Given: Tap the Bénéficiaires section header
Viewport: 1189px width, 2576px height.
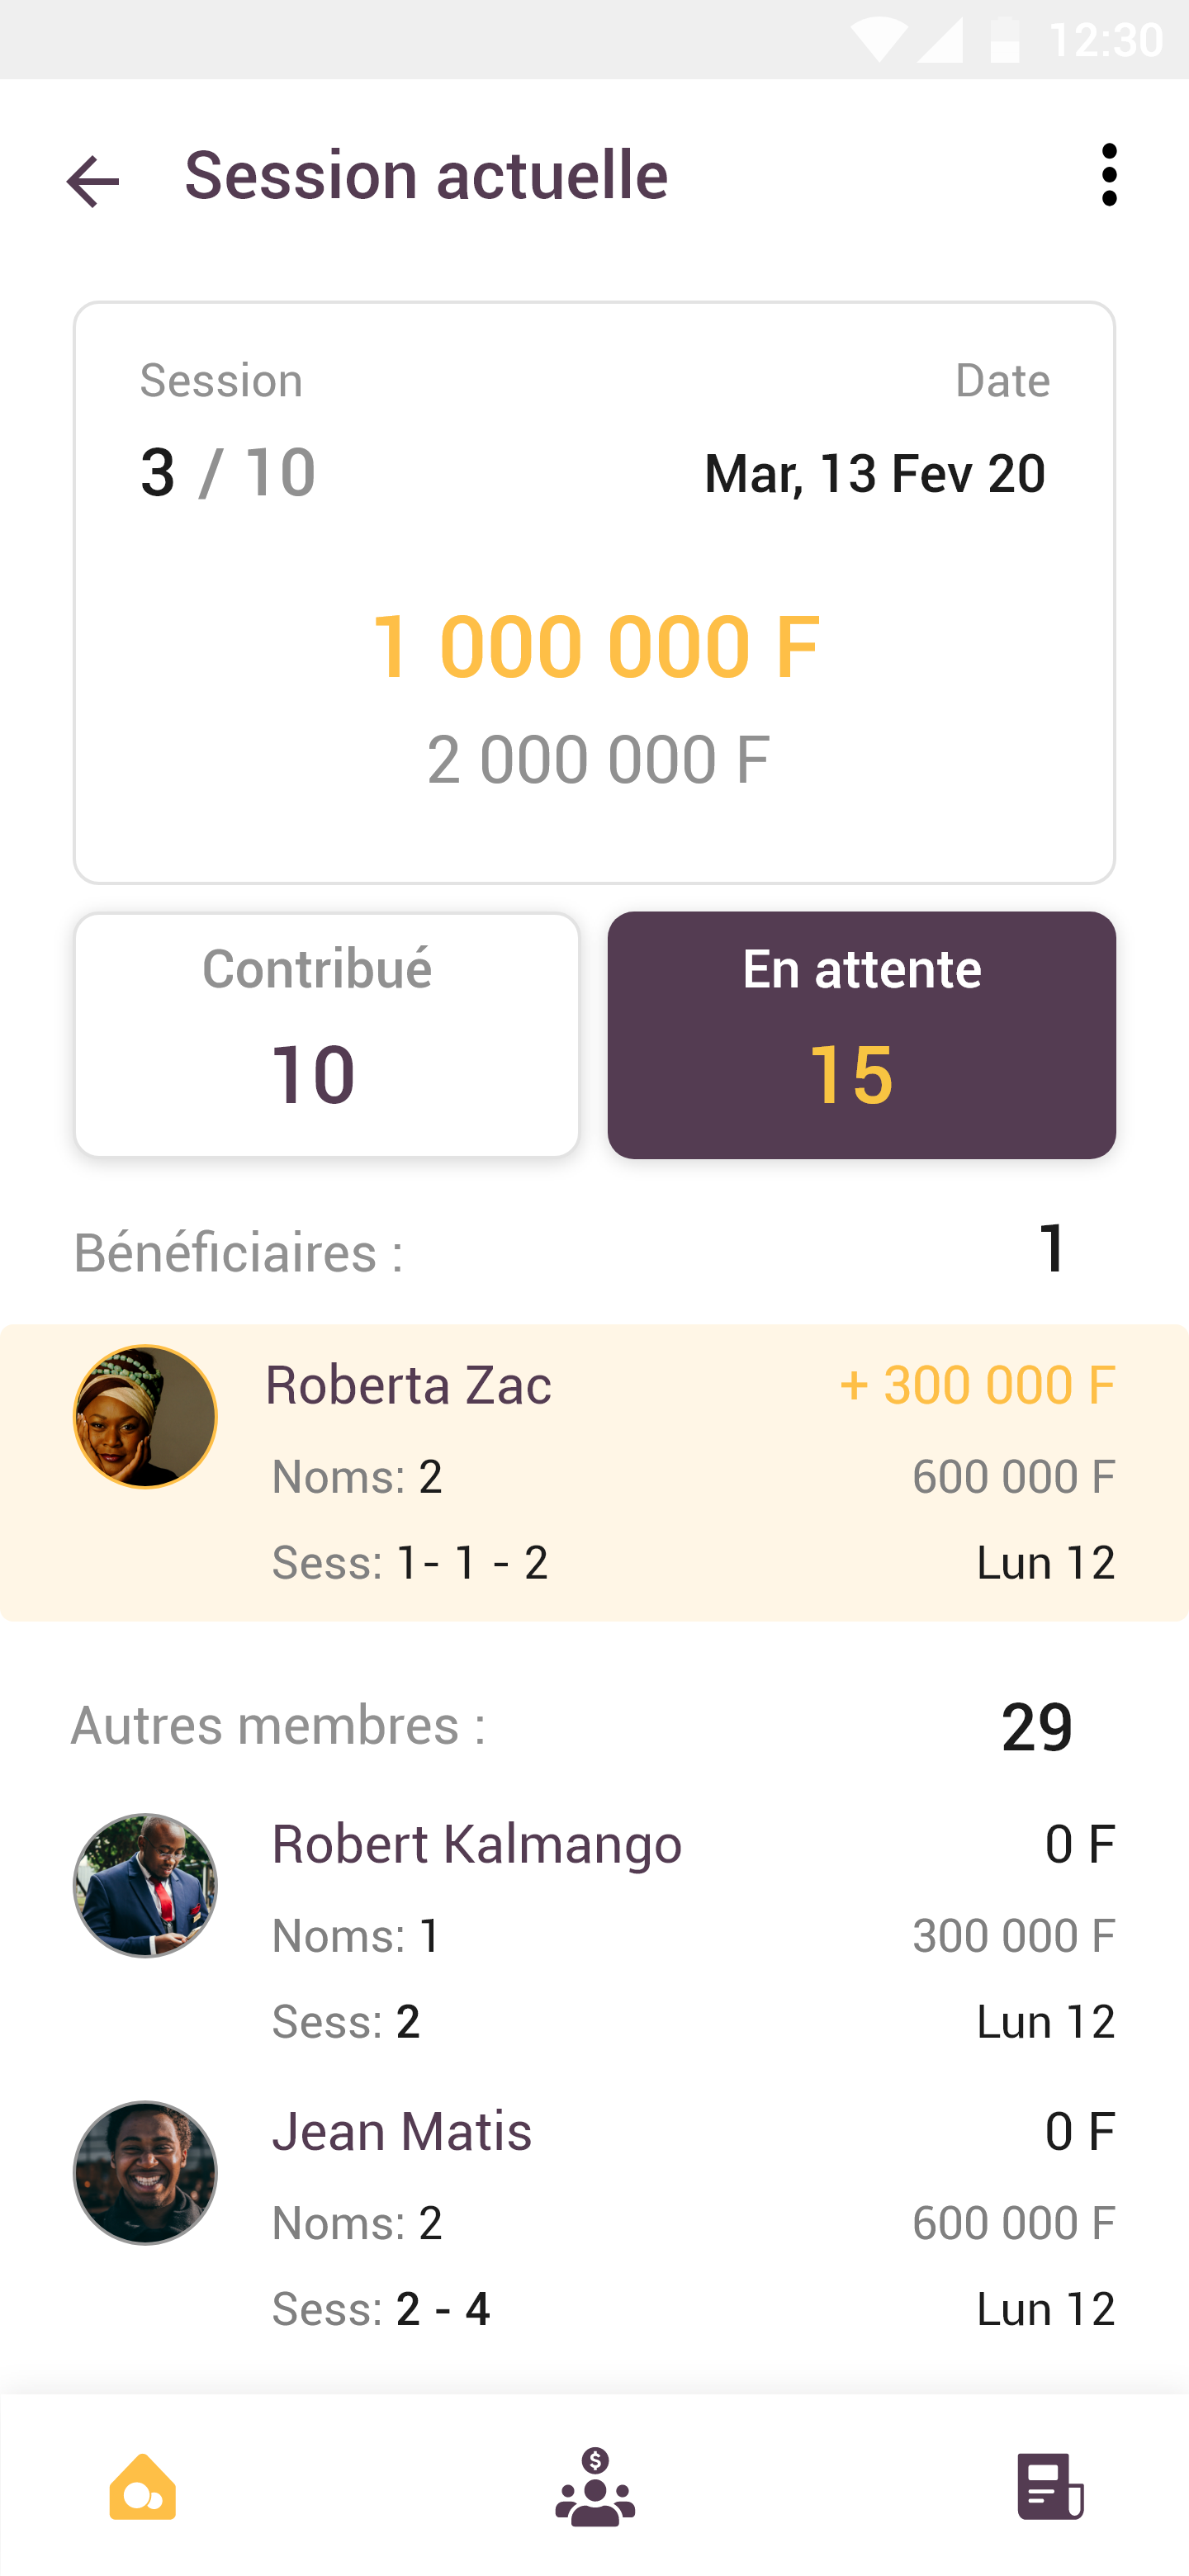Looking at the screenshot, I should tap(239, 1252).
